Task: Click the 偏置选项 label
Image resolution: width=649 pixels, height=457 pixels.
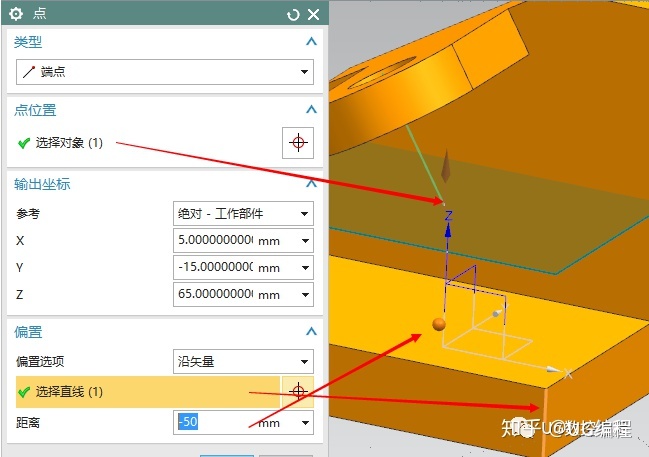Action: 40,362
